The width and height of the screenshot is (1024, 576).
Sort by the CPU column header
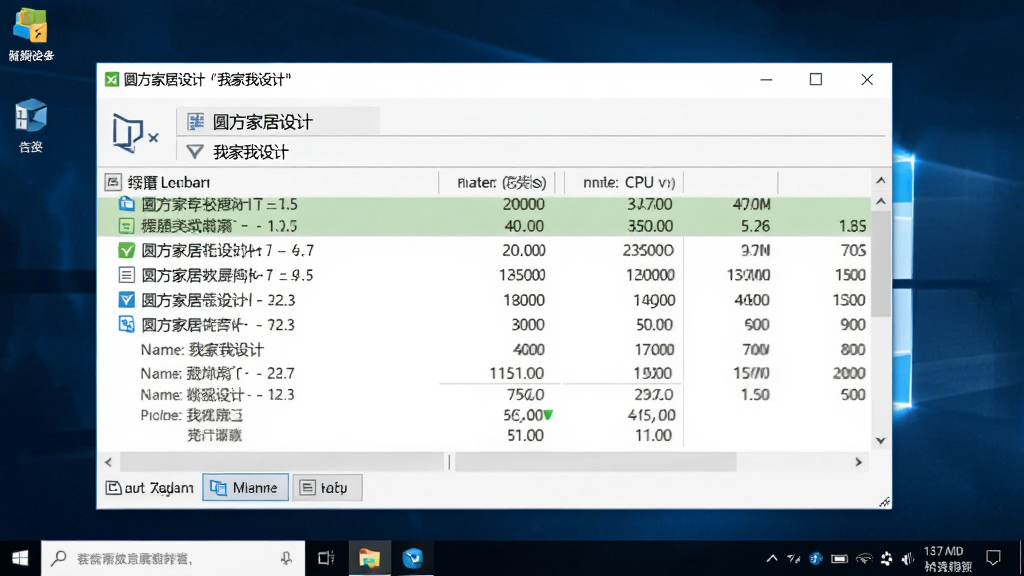[x=628, y=182]
